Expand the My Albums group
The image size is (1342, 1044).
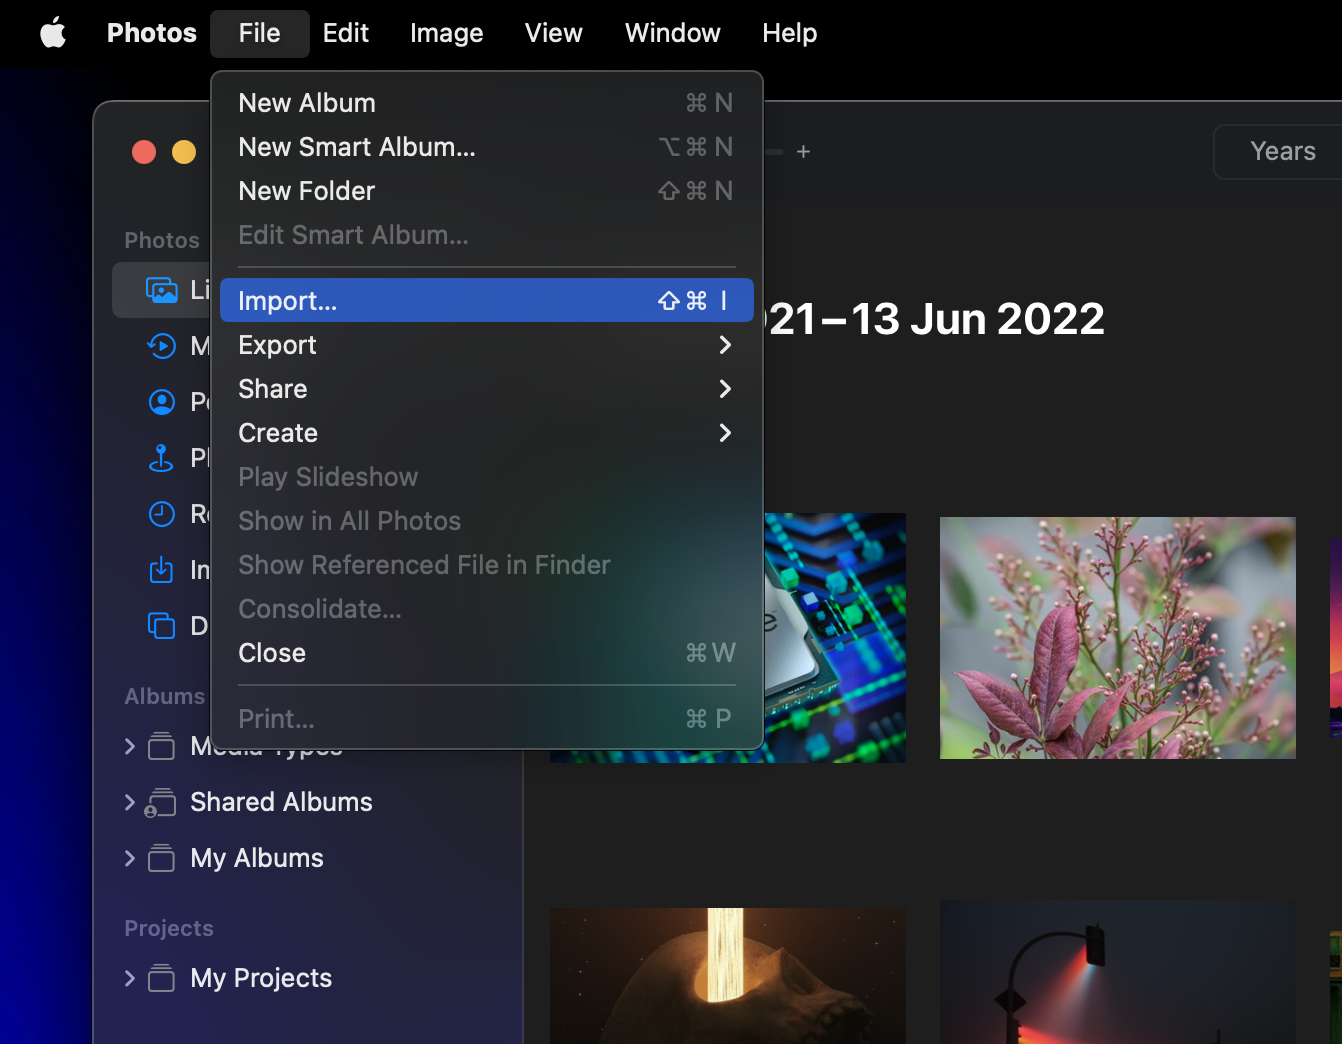(129, 858)
